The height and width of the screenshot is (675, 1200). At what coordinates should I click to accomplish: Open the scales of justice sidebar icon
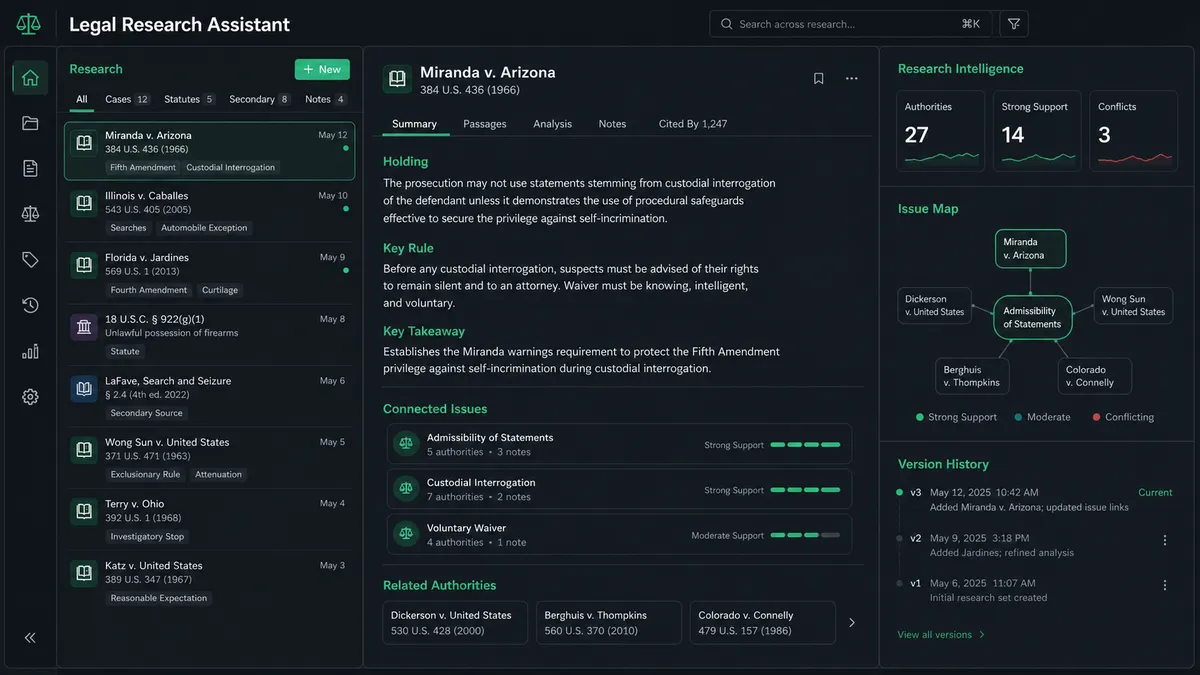pos(30,214)
